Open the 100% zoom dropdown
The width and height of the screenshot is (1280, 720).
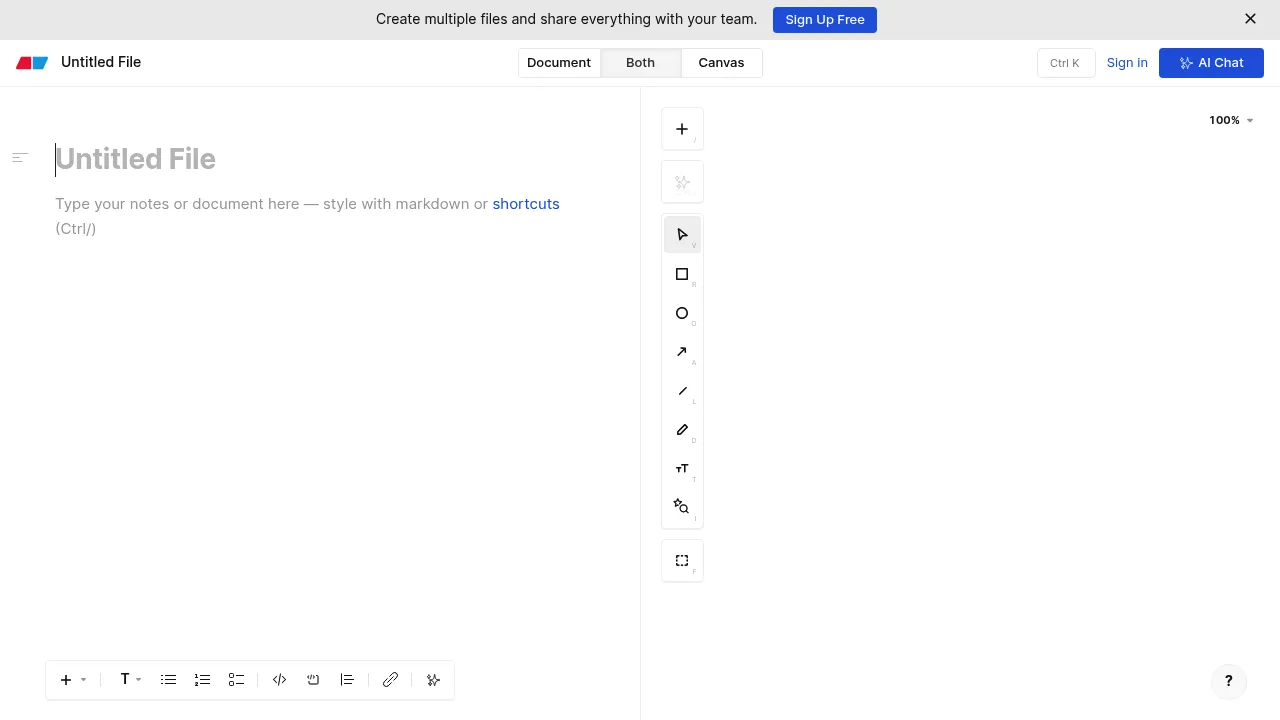coord(1231,120)
